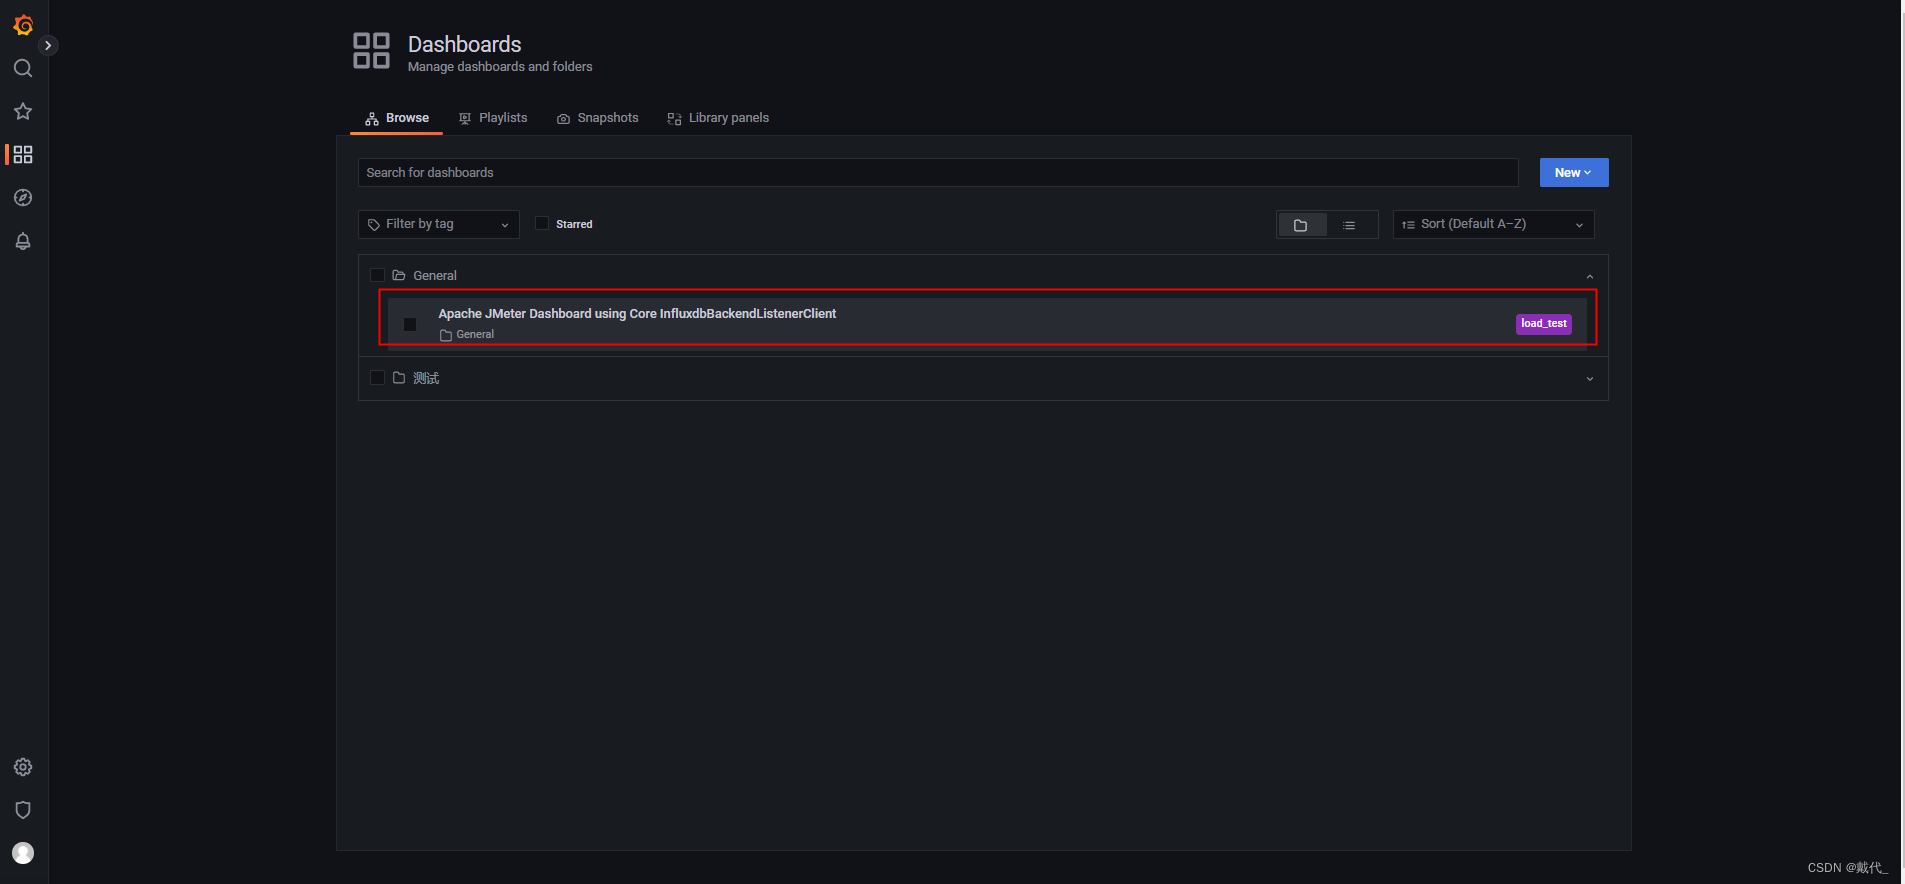
Task: Check the 测试 folder checkbox
Action: coord(377,377)
